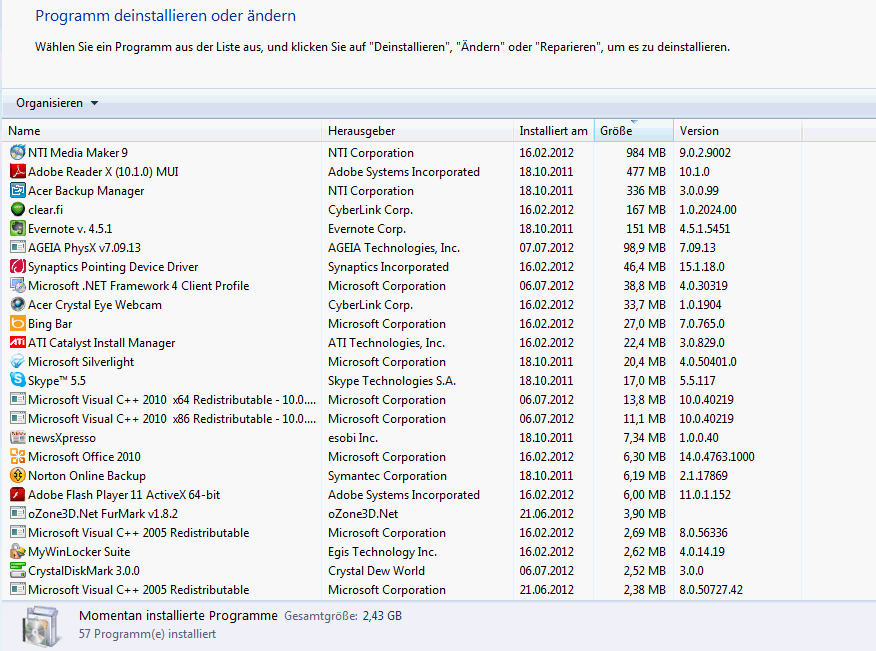
Task: Click publisher AGEIA Technologies, Inc.
Action: [394, 248]
